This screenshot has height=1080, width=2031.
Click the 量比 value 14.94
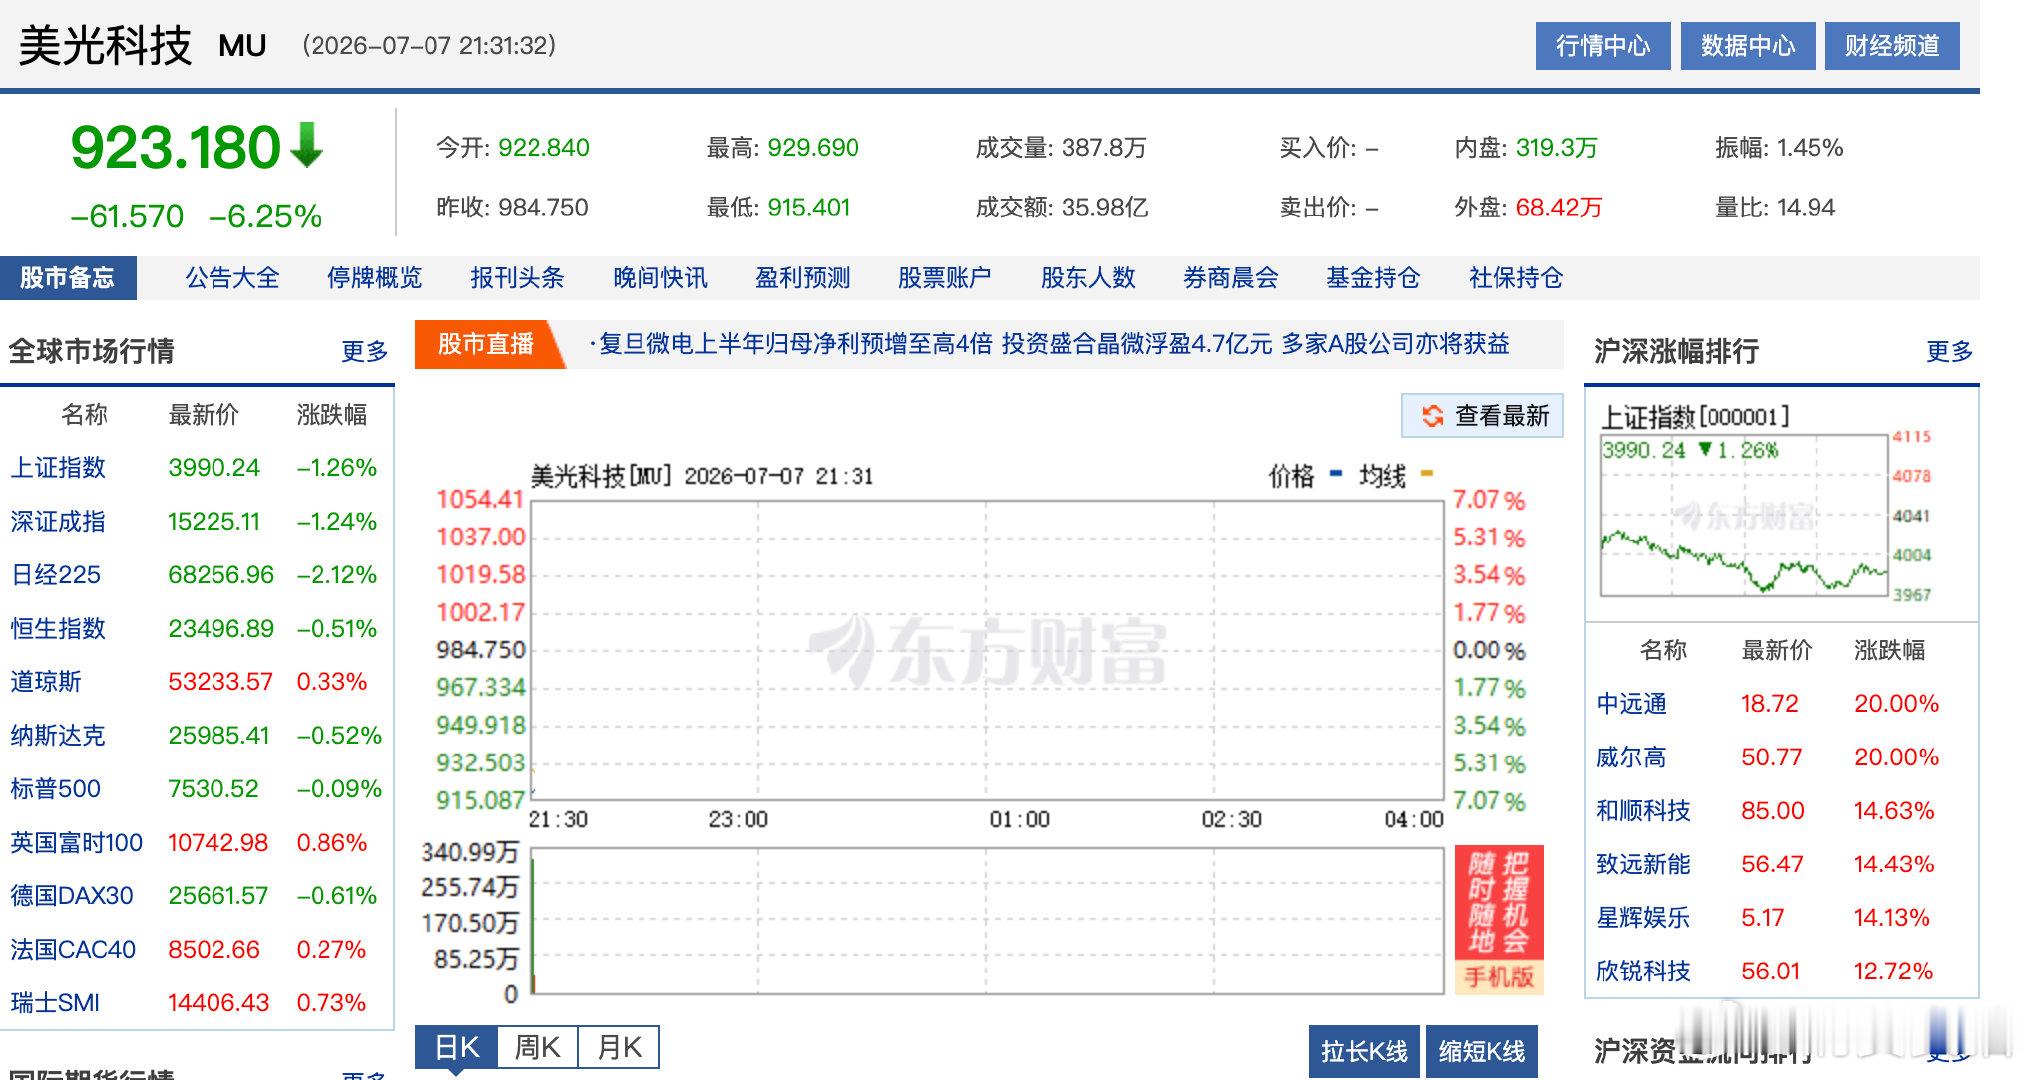click(x=1806, y=208)
